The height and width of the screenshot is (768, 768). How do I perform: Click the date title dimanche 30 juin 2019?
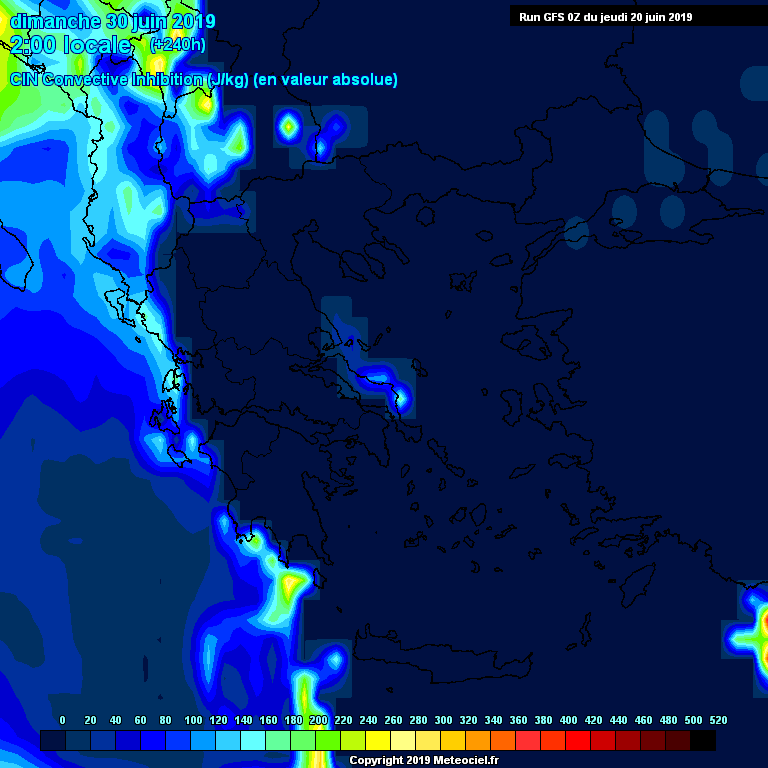[112, 21]
